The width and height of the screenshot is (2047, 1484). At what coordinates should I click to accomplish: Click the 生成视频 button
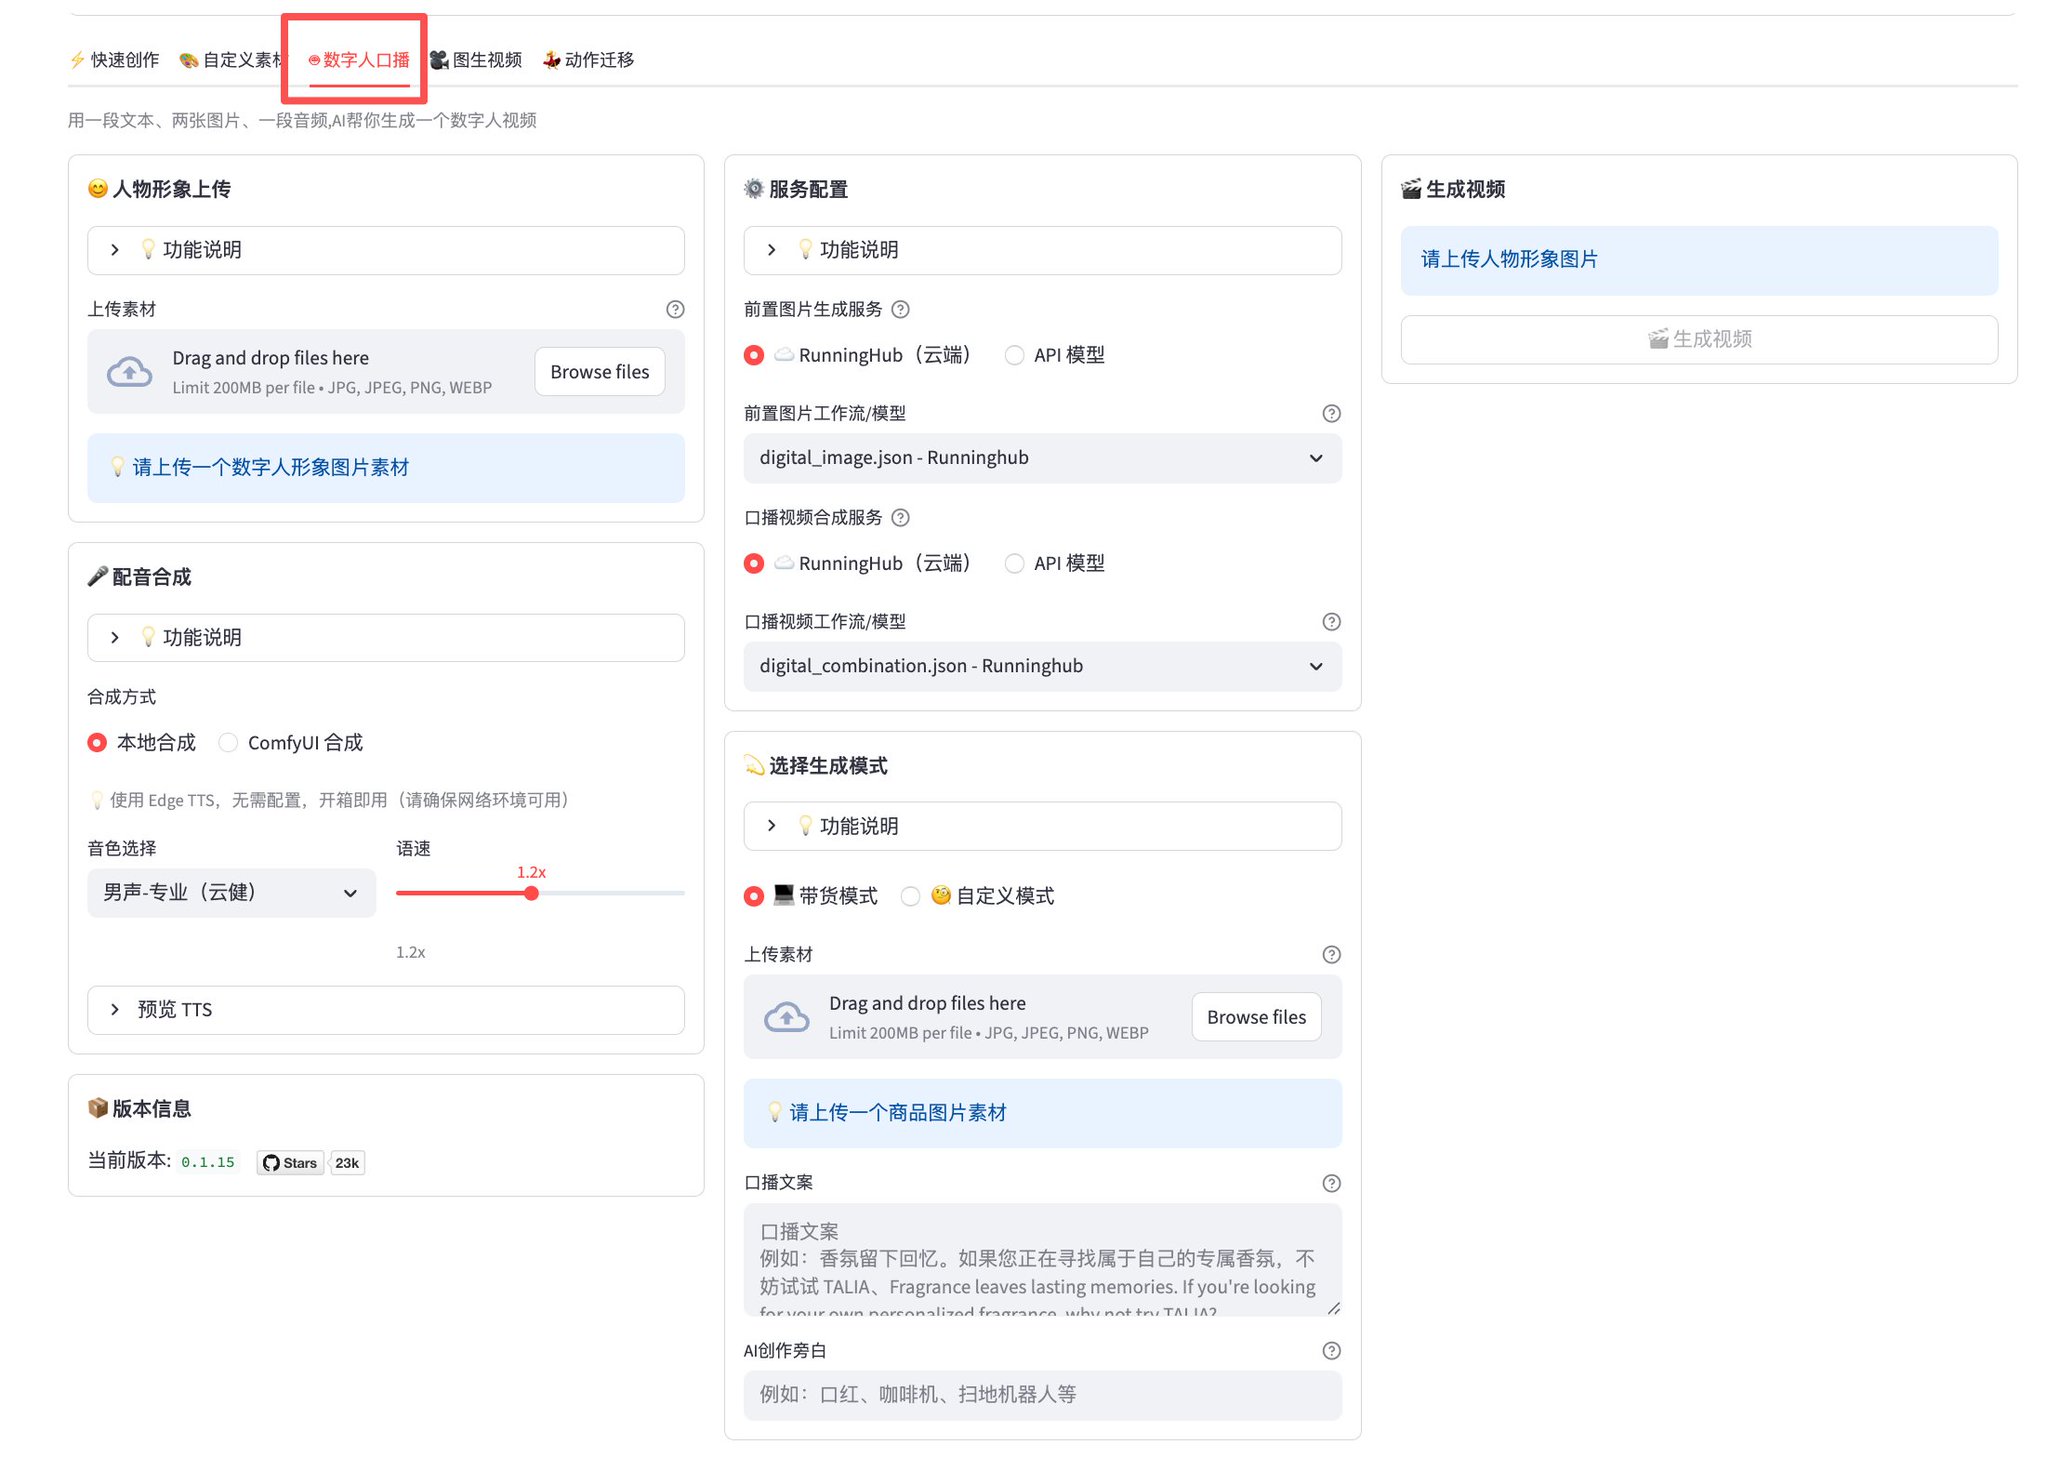click(x=1699, y=340)
